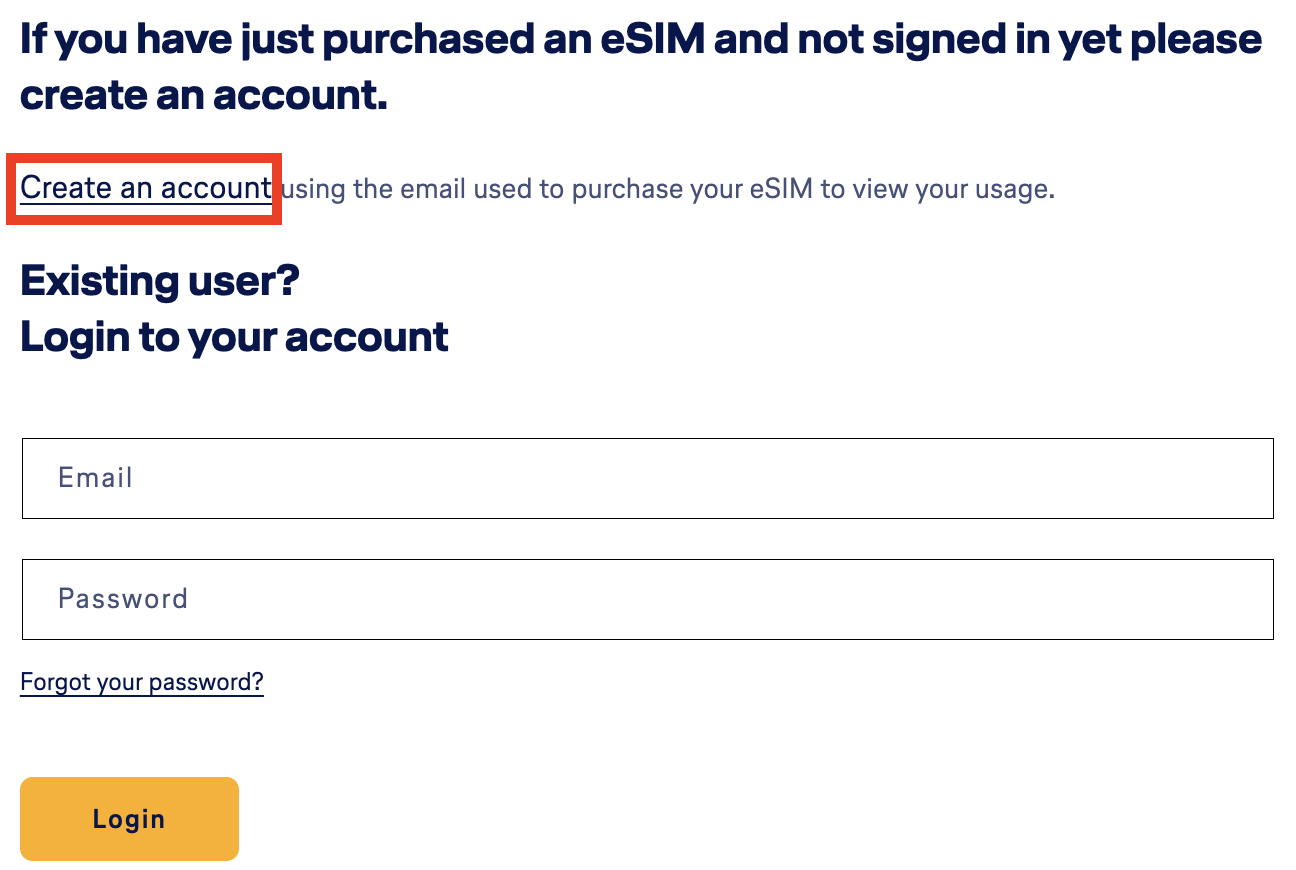Click the 'Email' placeholder text
The width and height of the screenshot is (1296, 870).
pos(95,478)
